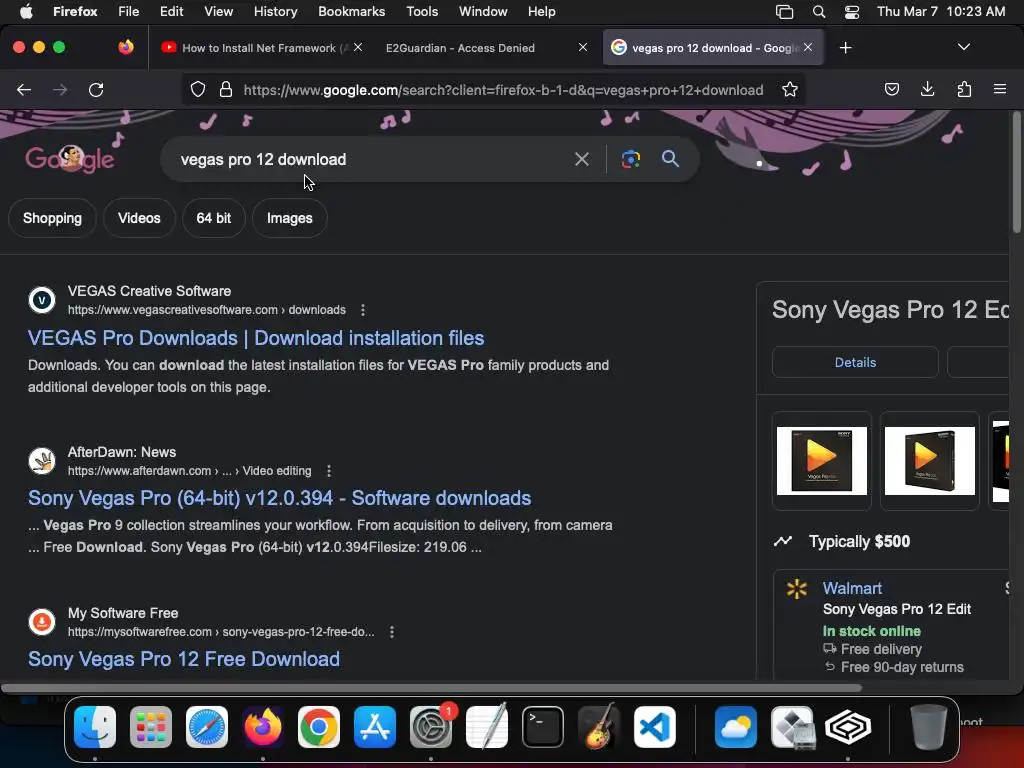The image size is (1024, 768).
Task: Open the Bookmarks menu
Action: point(351,12)
